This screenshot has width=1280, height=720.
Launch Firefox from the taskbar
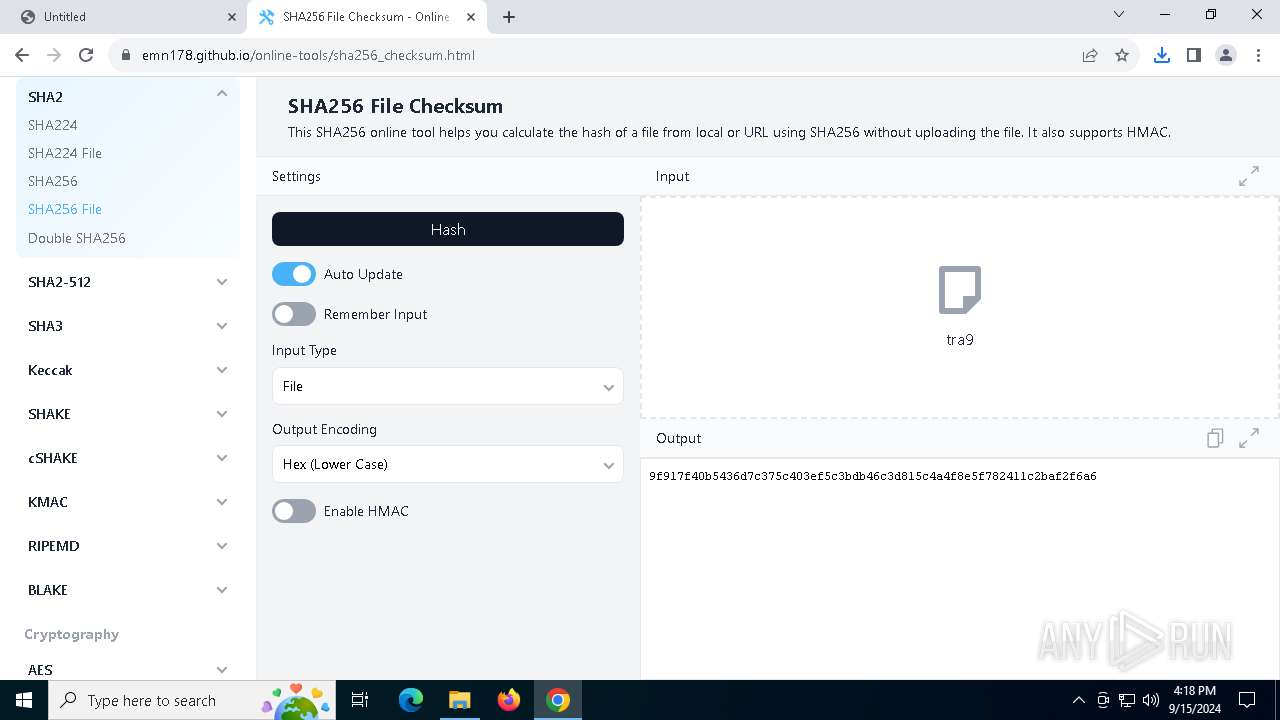(509, 700)
